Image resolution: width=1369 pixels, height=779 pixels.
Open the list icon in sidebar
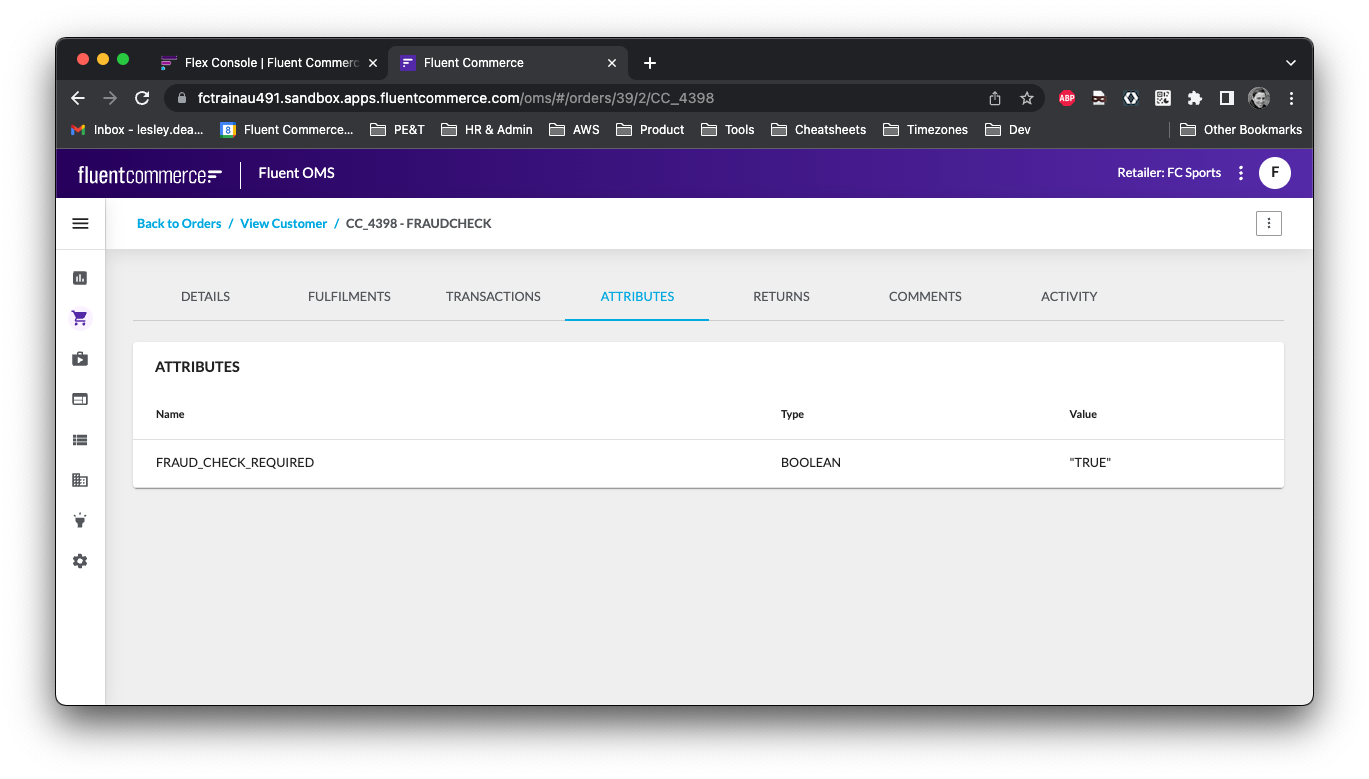click(80, 440)
